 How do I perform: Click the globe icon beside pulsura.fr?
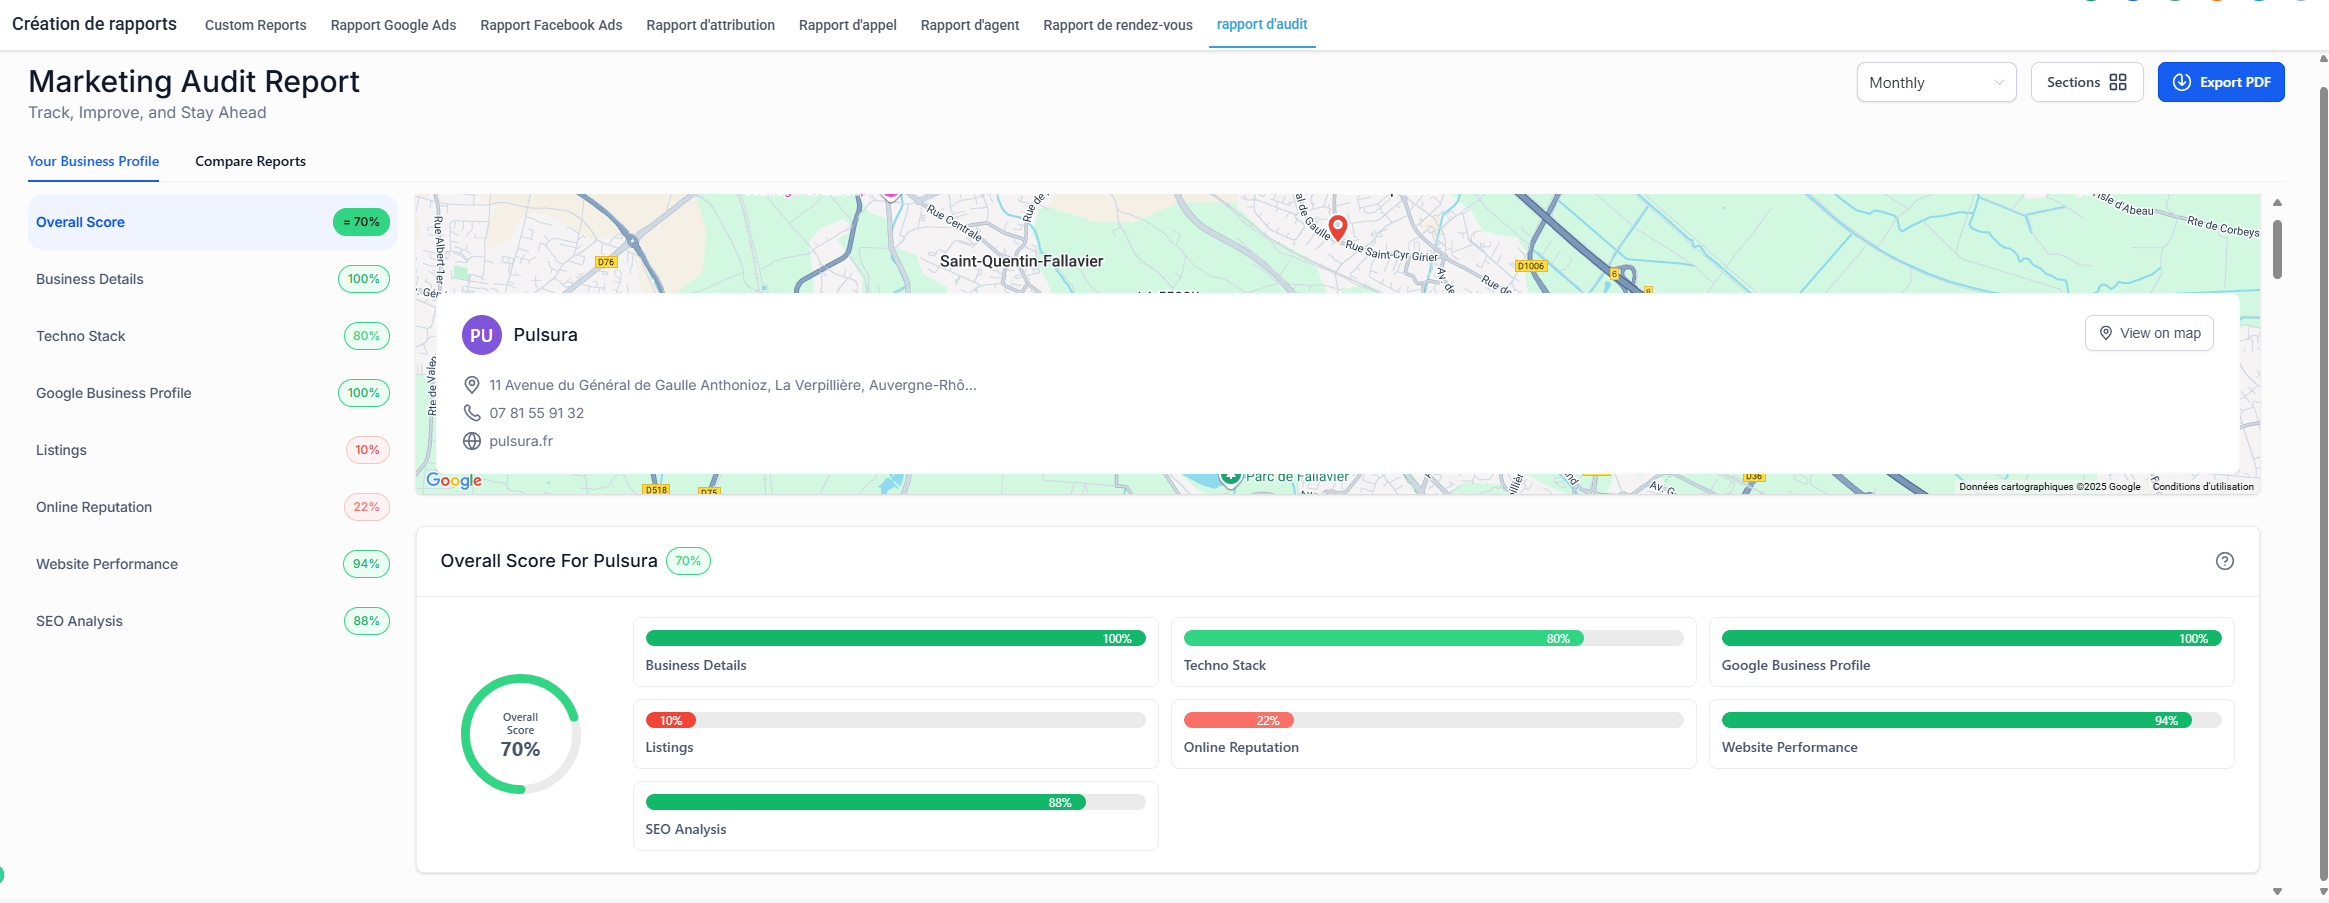point(472,441)
